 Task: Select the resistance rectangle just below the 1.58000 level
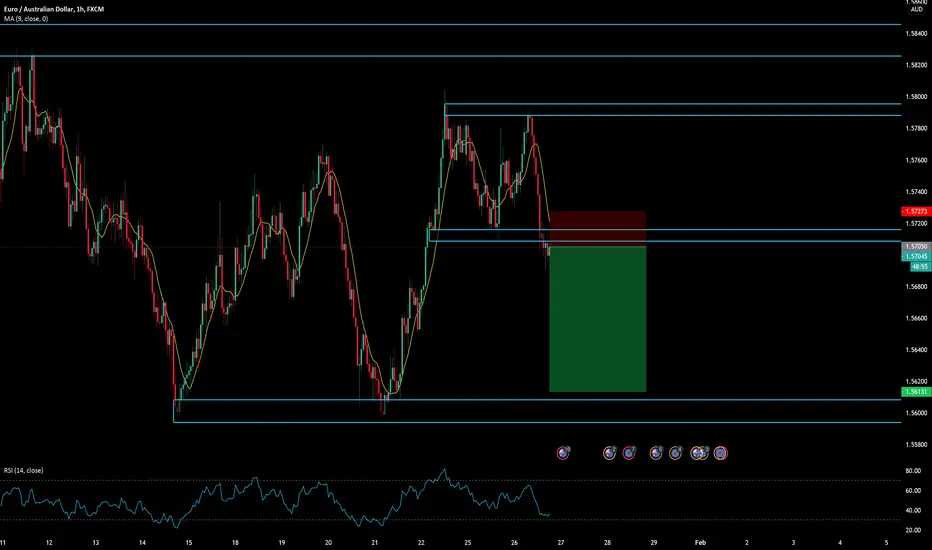tap(673, 109)
